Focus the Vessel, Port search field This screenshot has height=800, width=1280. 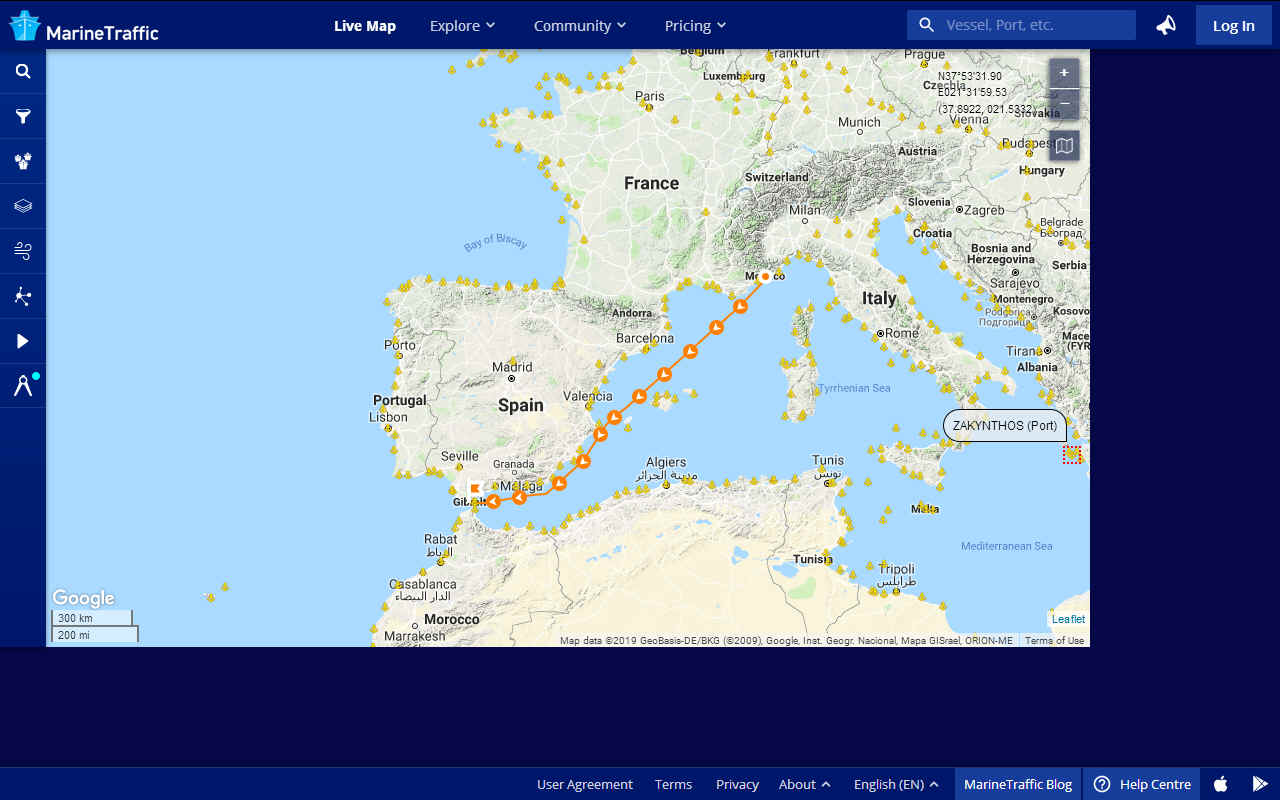click(1021, 25)
